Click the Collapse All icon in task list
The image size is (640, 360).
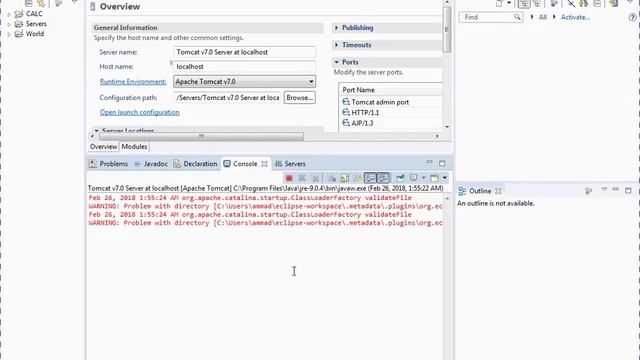[597, 4]
